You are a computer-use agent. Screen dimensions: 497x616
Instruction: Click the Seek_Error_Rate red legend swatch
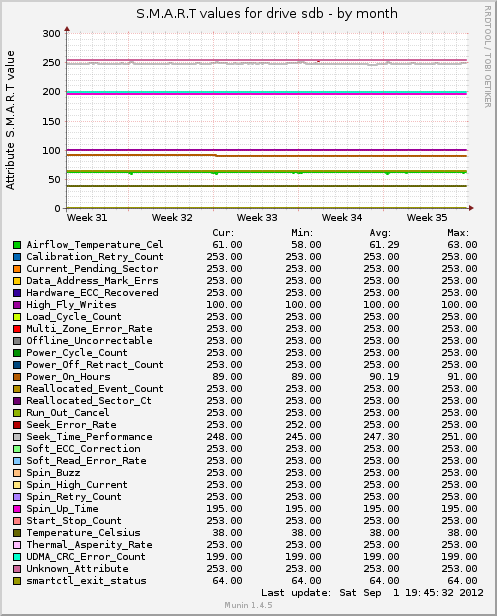[17, 425]
